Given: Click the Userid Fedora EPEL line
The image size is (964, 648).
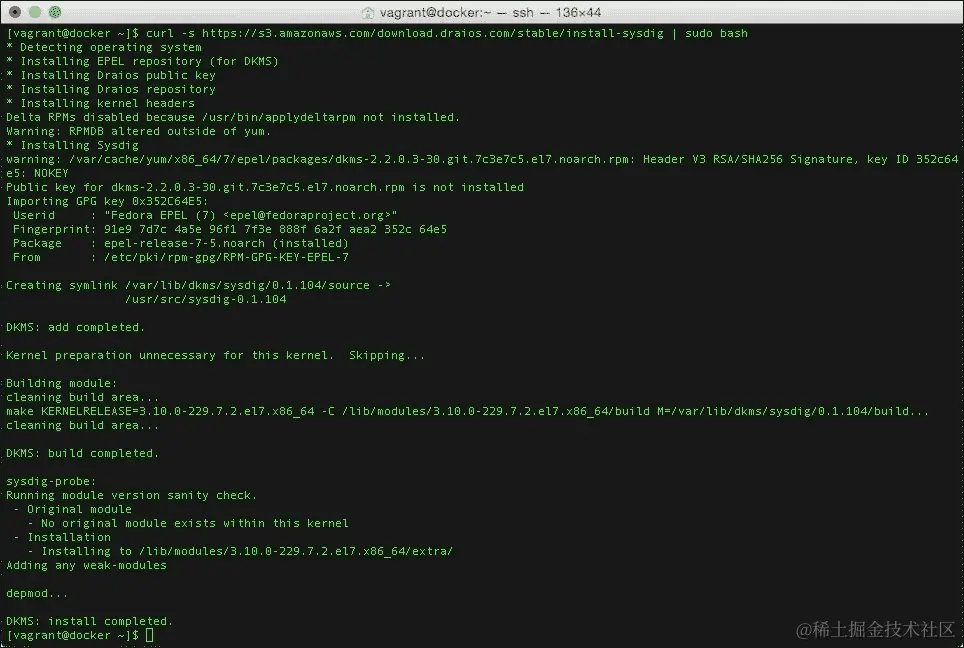Looking at the screenshot, I should (x=205, y=215).
